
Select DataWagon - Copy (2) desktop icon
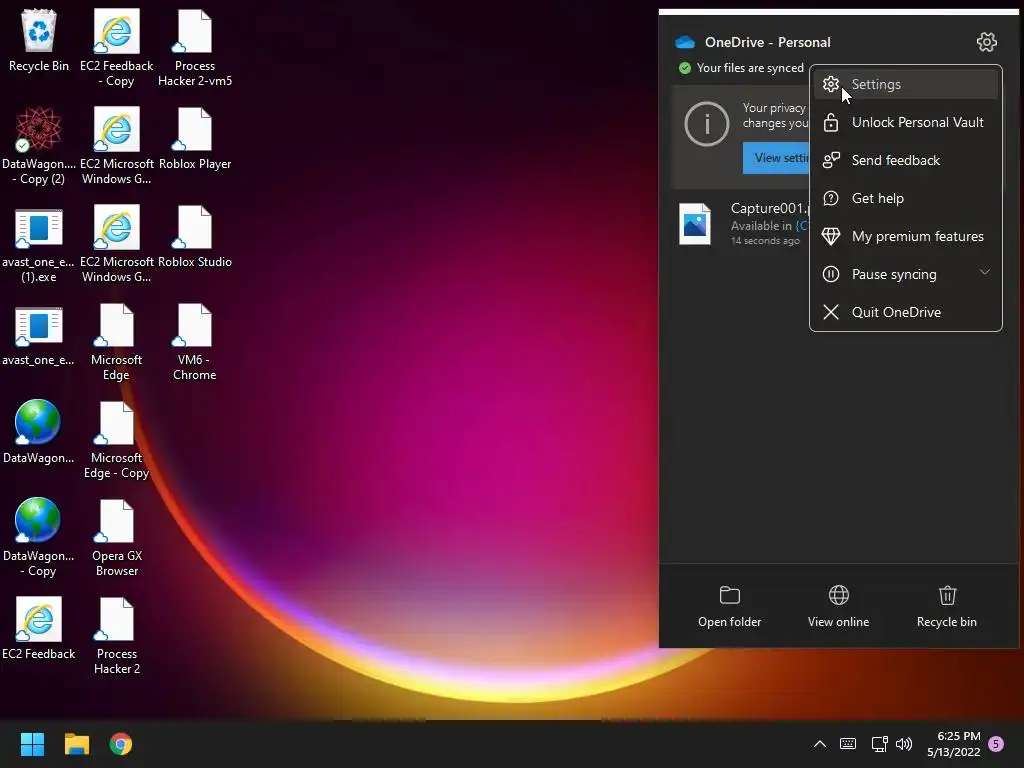(39, 146)
